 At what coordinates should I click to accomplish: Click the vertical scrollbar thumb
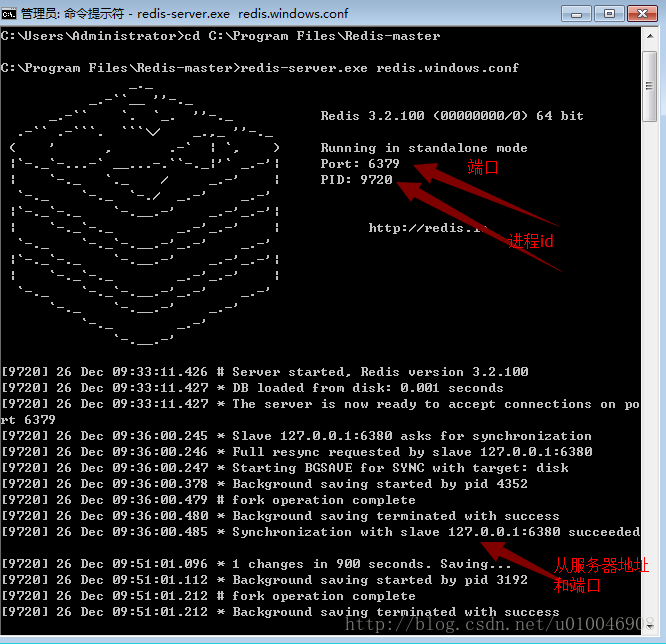650,86
